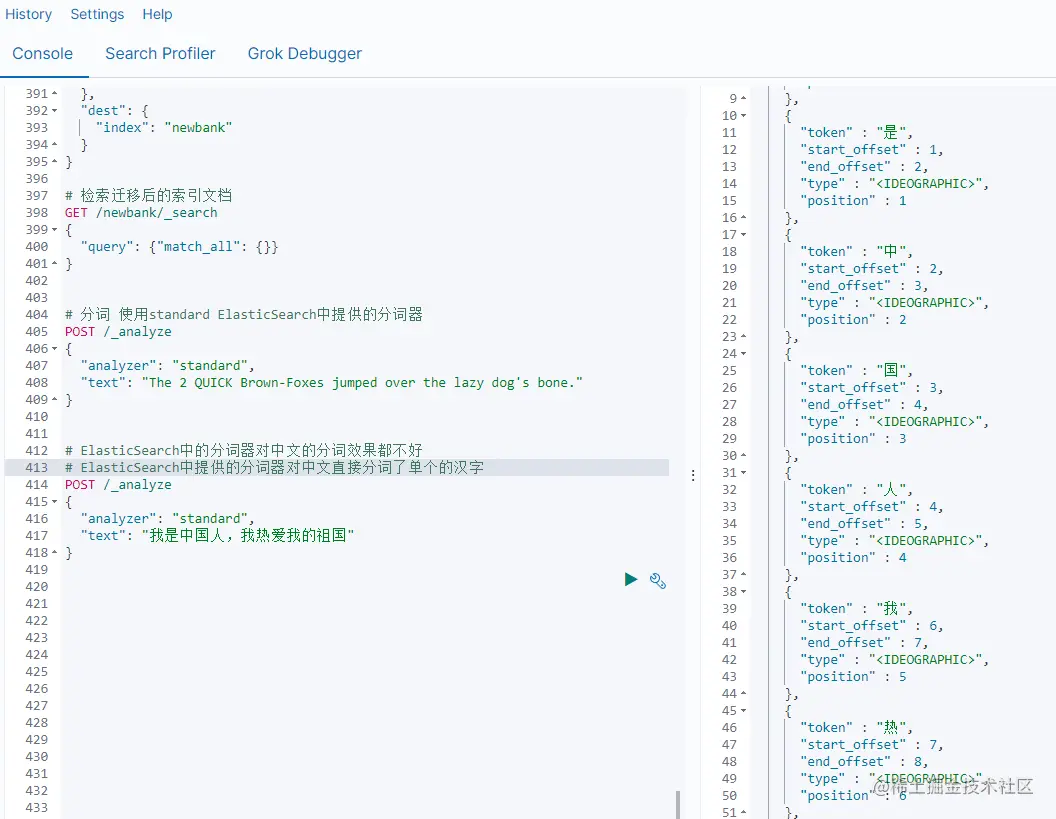Click output token "中" line

click(x=856, y=252)
